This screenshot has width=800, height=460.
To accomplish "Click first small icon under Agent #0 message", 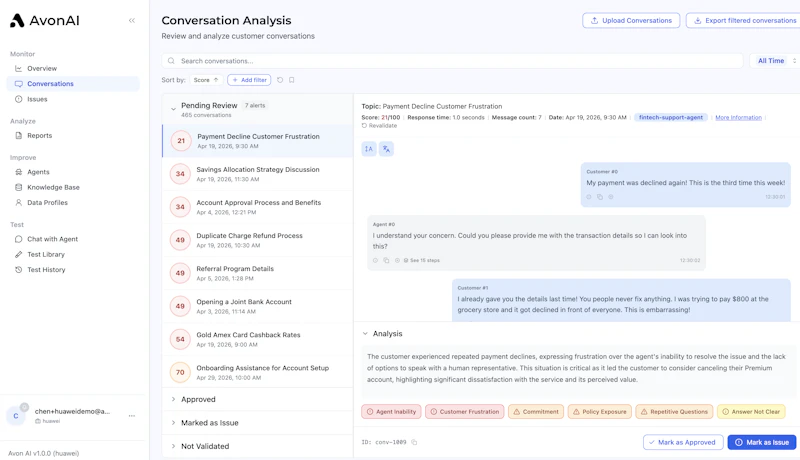I will coord(376,260).
